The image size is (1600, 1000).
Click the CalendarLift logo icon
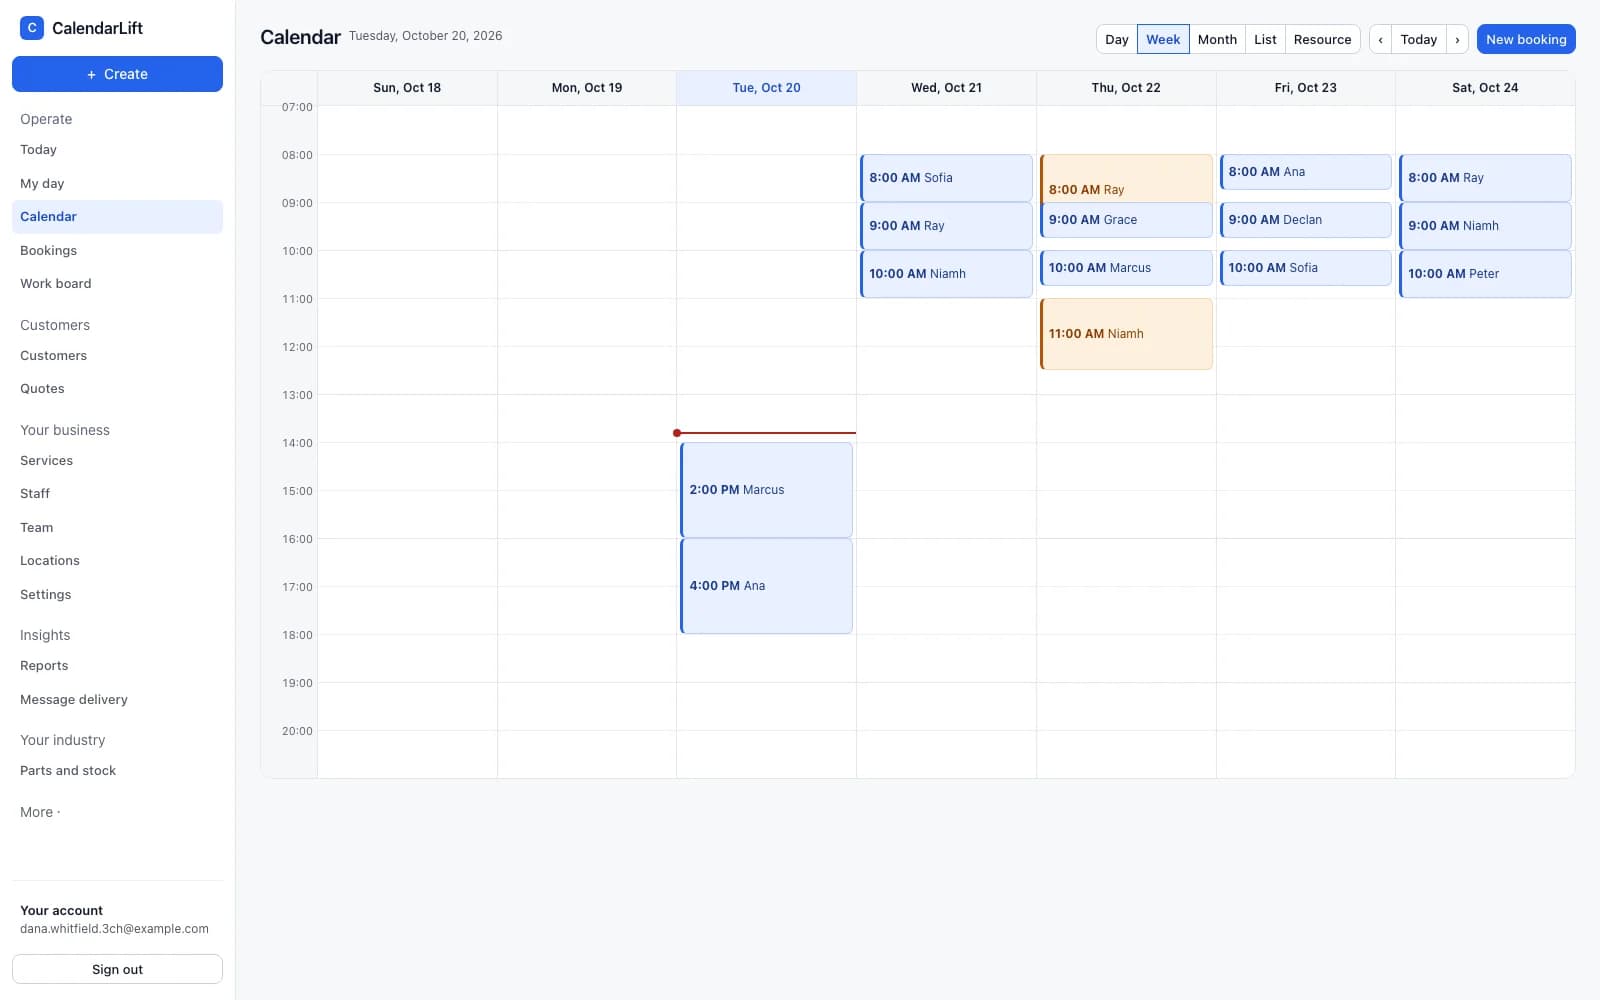[32, 28]
